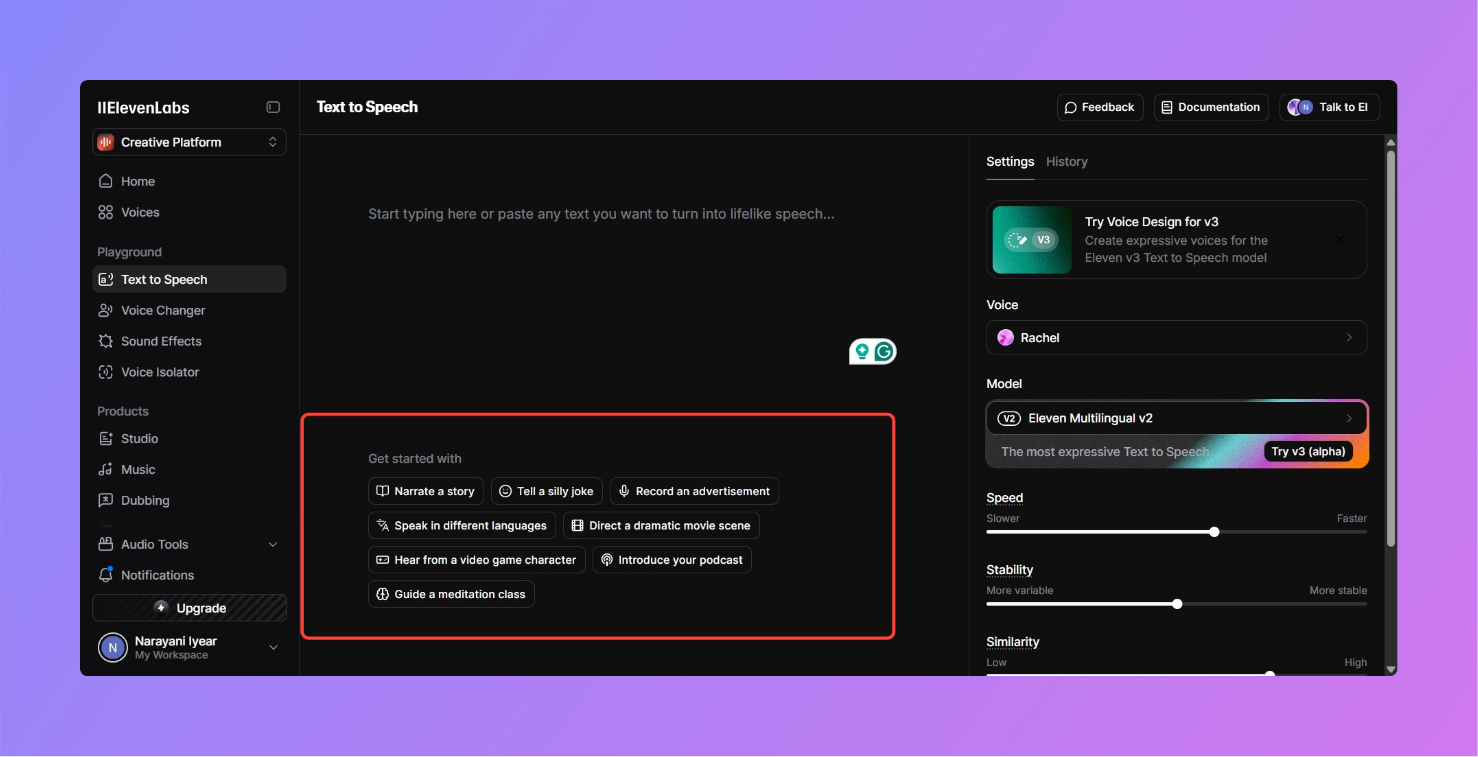Open the Sound Effects tool
The height and width of the screenshot is (757, 1478).
tap(189, 341)
